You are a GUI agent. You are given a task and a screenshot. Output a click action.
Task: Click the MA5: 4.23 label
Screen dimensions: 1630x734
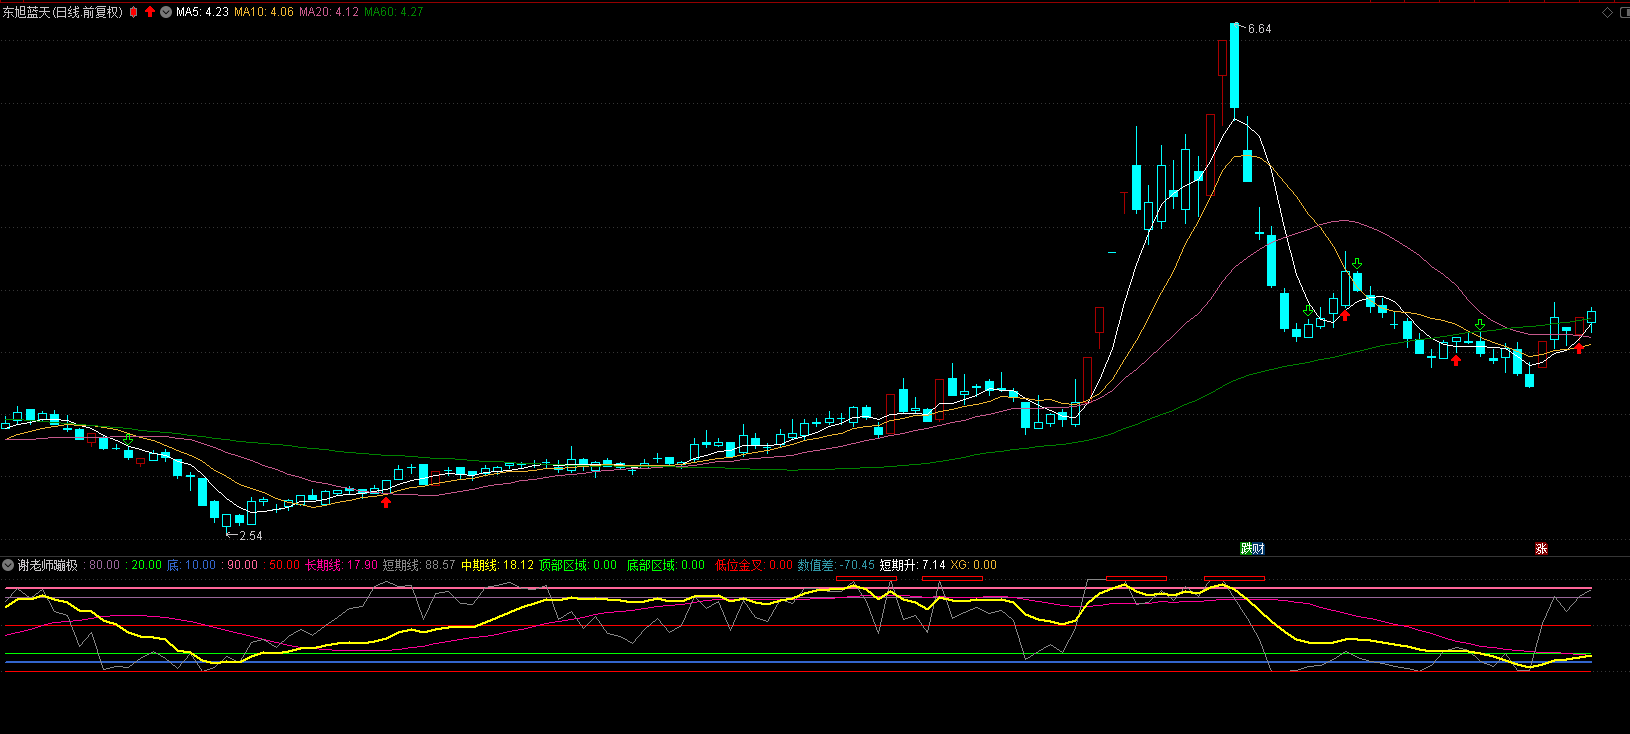pos(202,12)
